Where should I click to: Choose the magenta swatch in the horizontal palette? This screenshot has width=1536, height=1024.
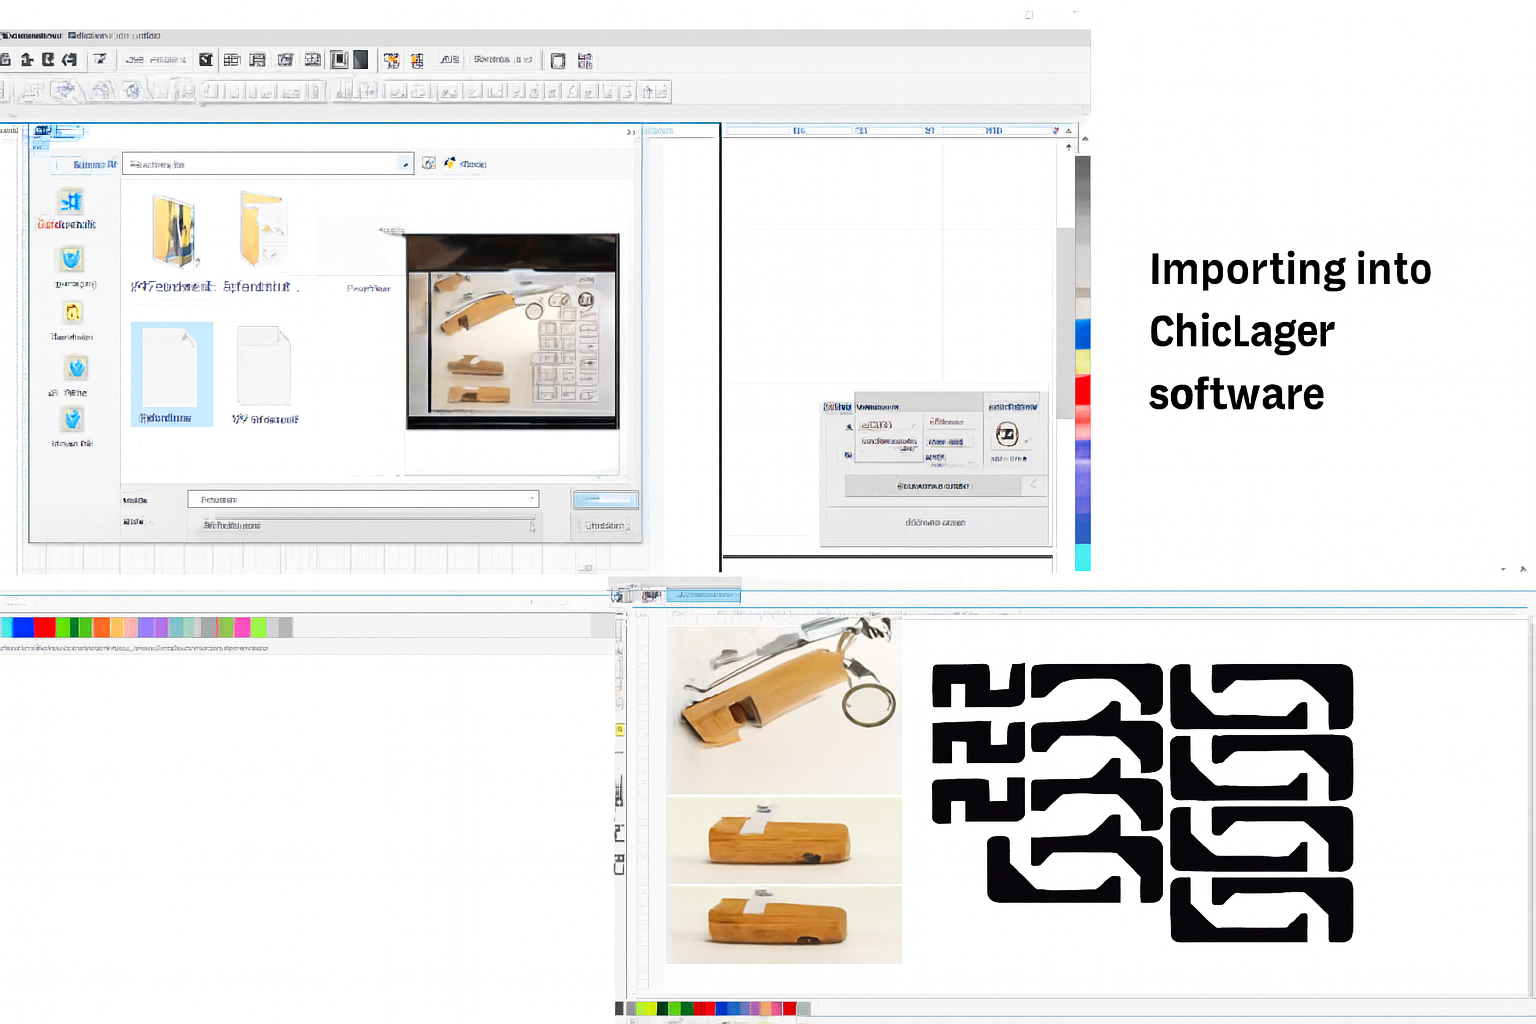coord(242,628)
